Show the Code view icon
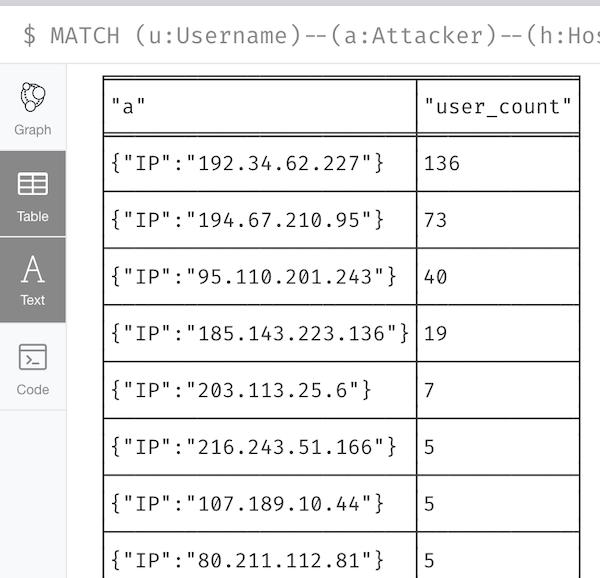 tap(33, 357)
